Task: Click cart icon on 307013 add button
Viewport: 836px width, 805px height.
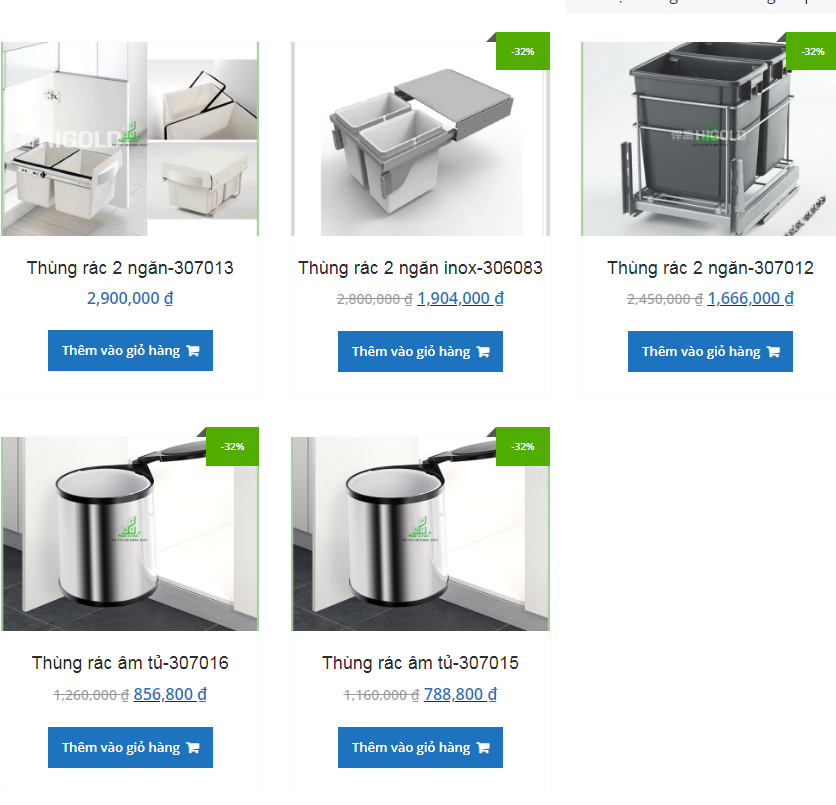Action: tap(193, 351)
